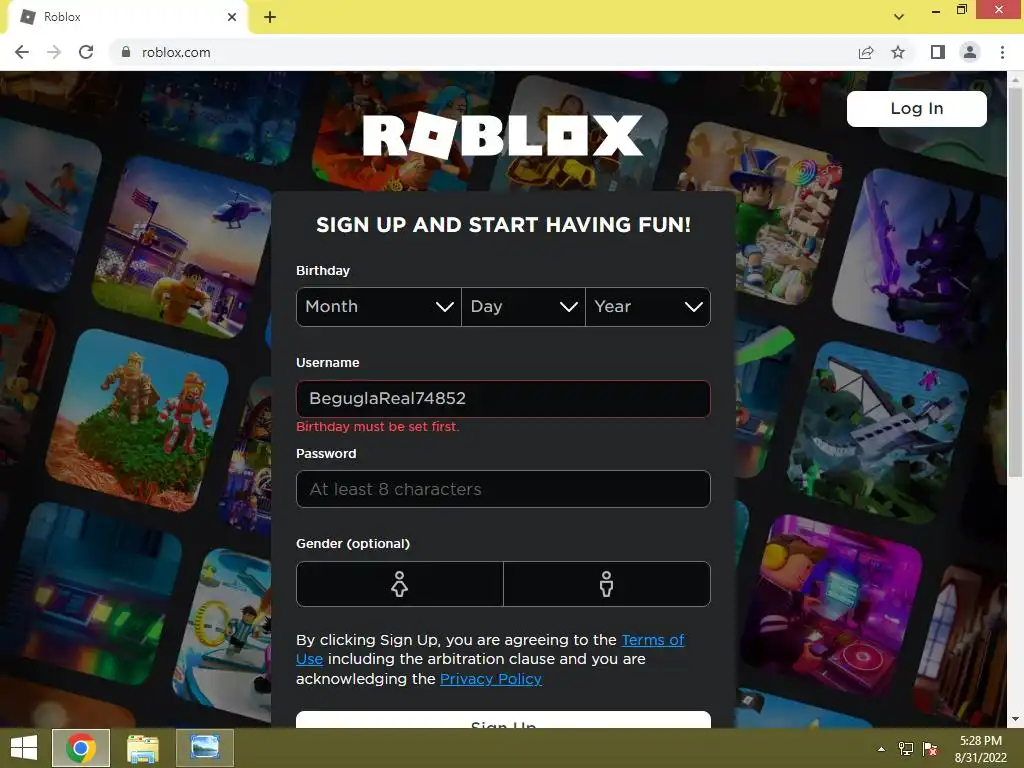Image resolution: width=1024 pixels, height=768 pixels.
Task: Open File Explorer from the taskbar
Action: coord(143,748)
